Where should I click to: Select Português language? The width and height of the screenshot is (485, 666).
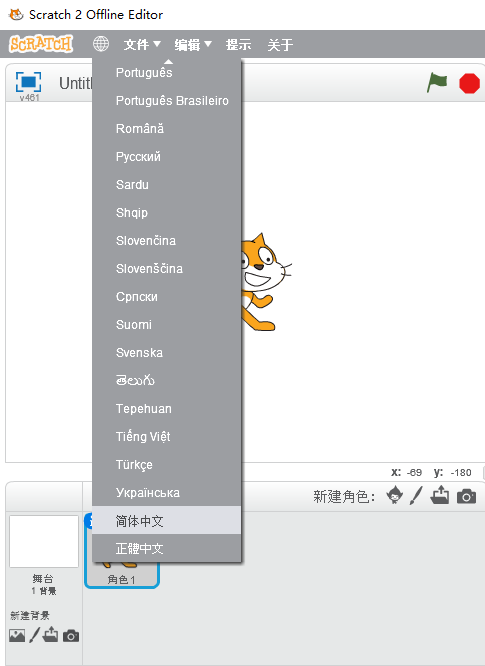pos(166,73)
